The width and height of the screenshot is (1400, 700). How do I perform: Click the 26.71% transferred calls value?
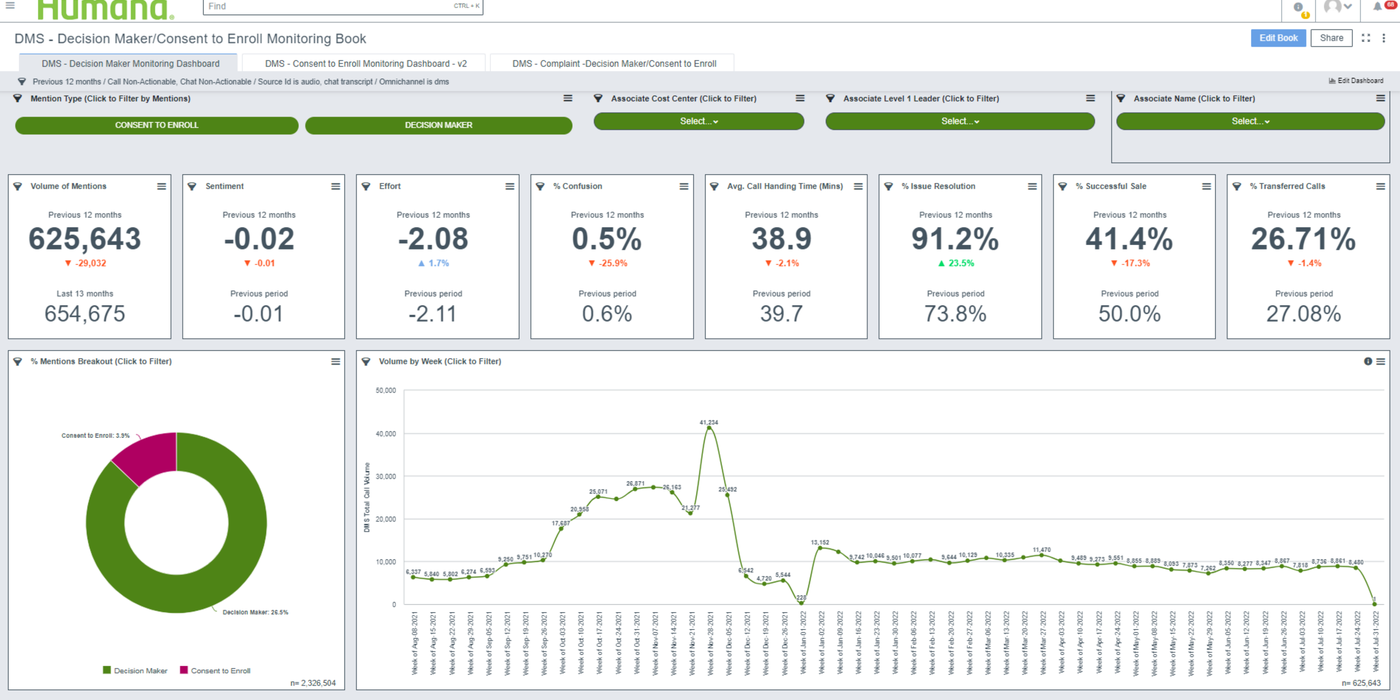coord(1303,239)
